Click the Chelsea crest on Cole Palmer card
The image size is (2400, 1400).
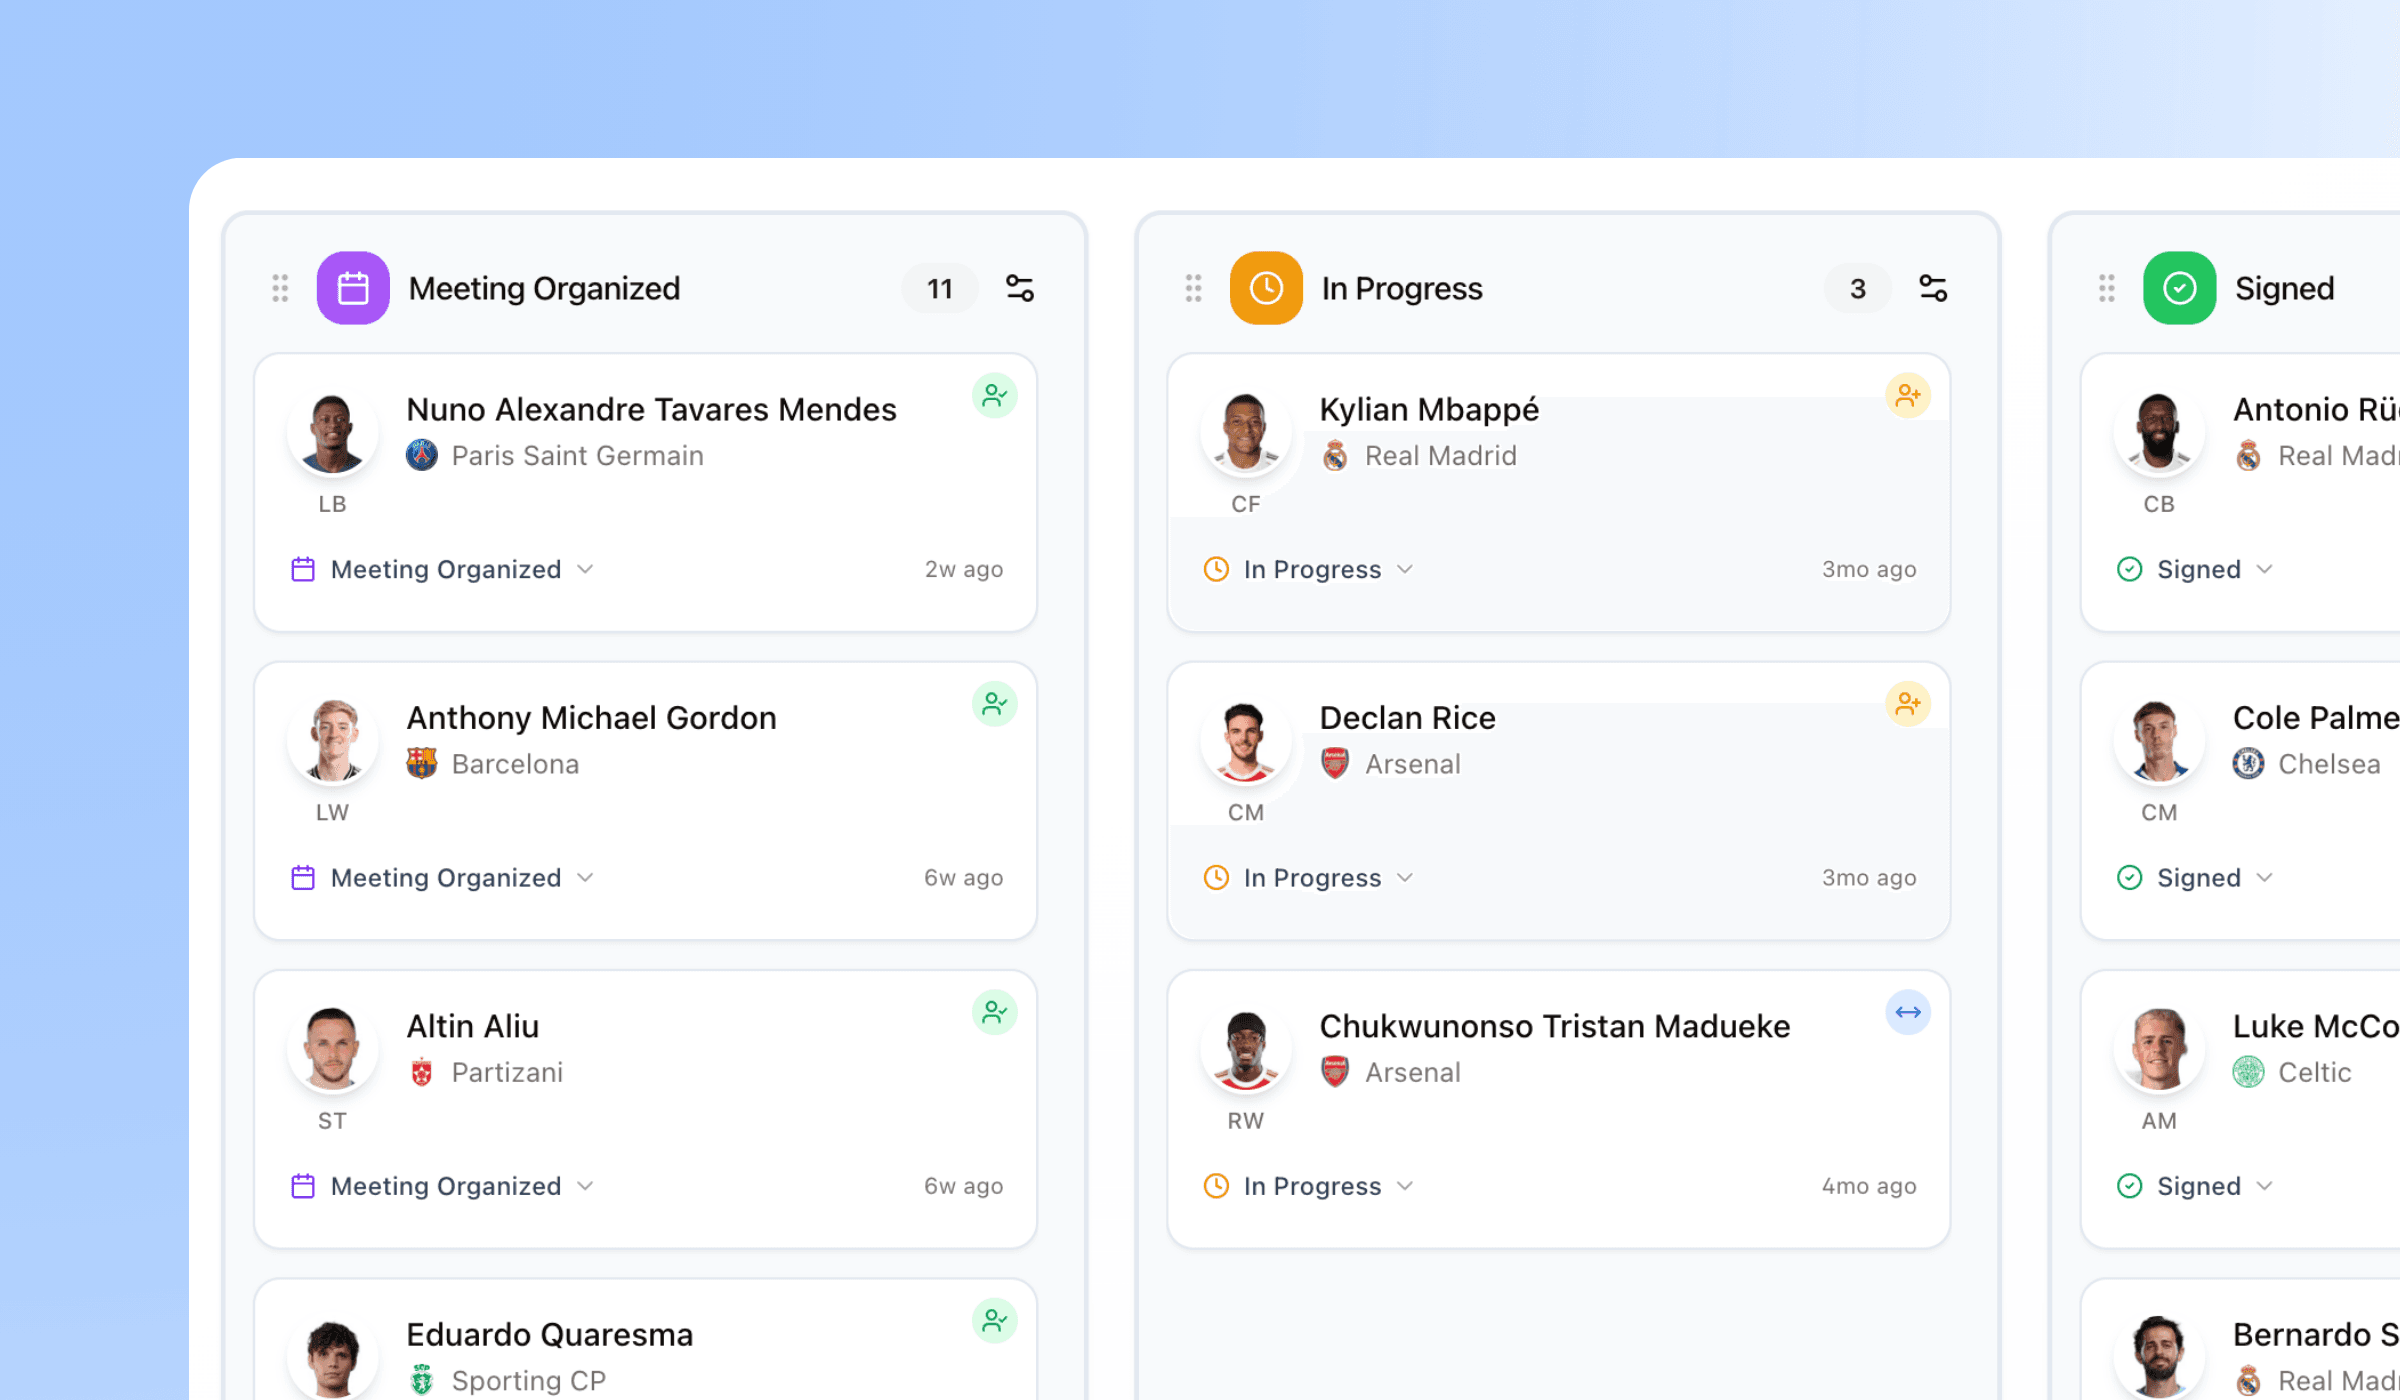[x=2248, y=763]
